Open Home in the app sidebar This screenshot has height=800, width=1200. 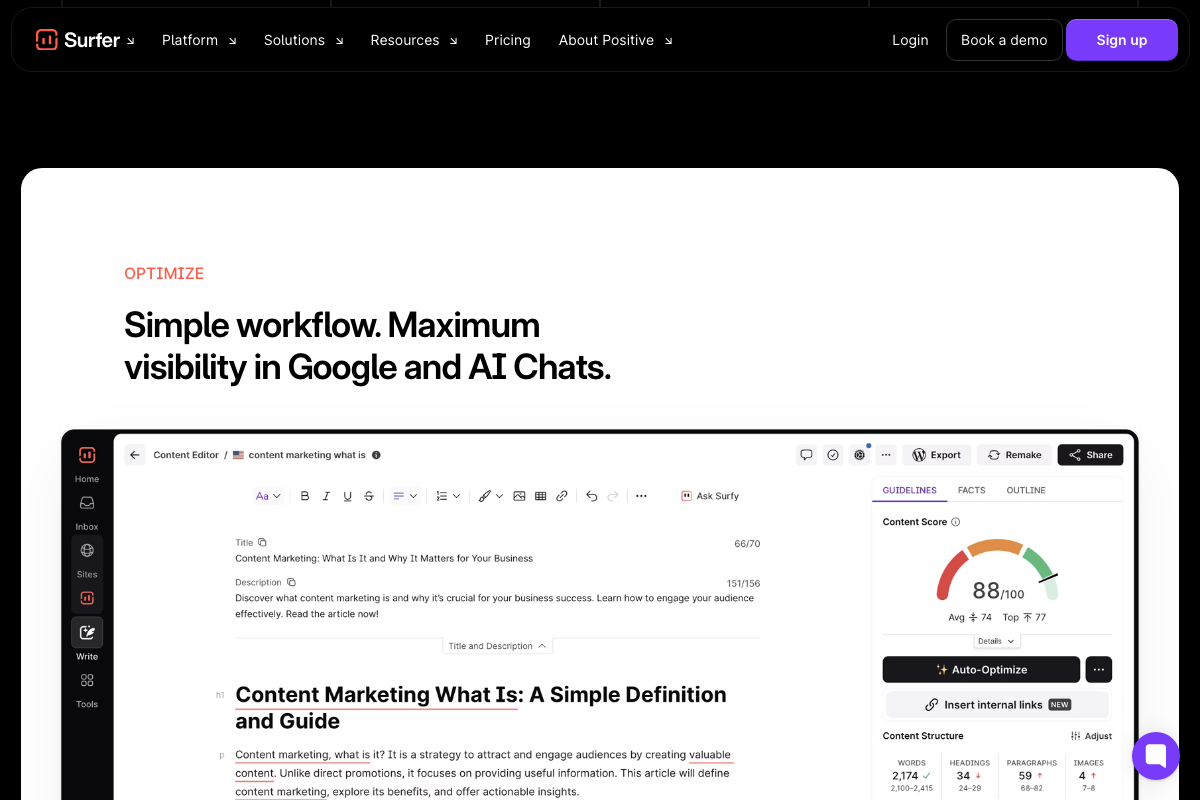click(x=87, y=479)
